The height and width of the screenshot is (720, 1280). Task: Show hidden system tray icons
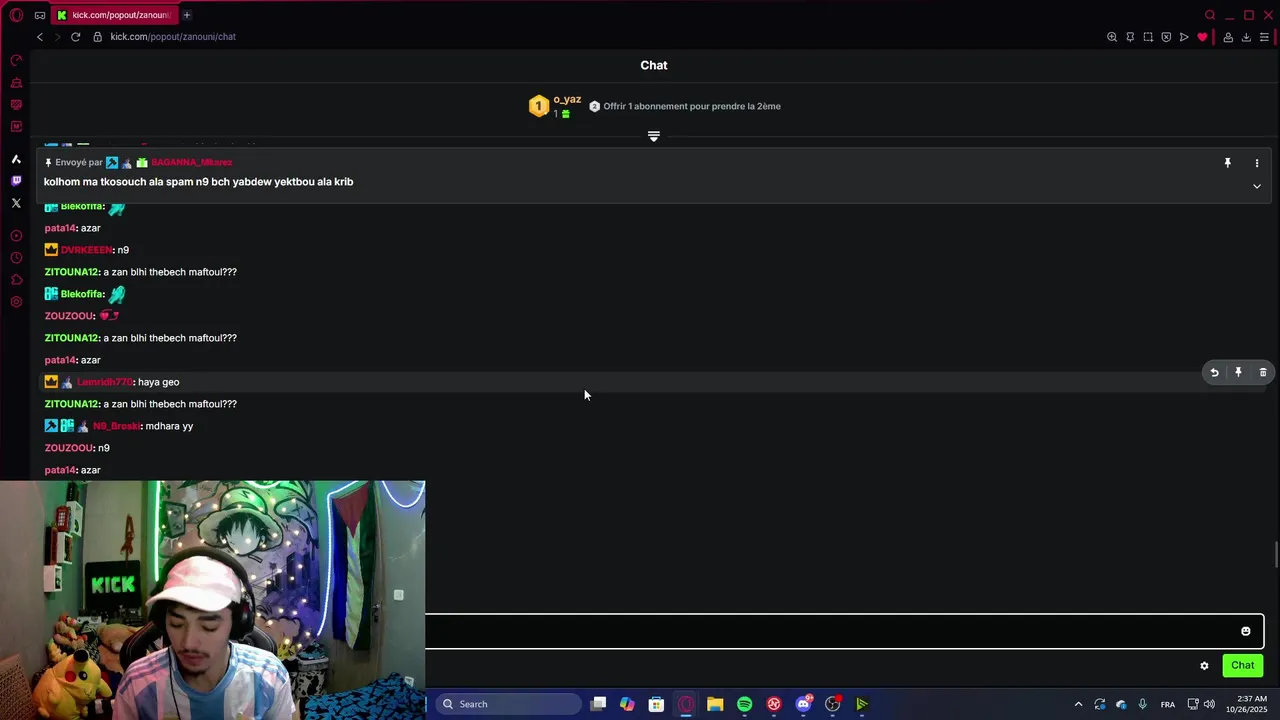pyautogui.click(x=1078, y=704)
